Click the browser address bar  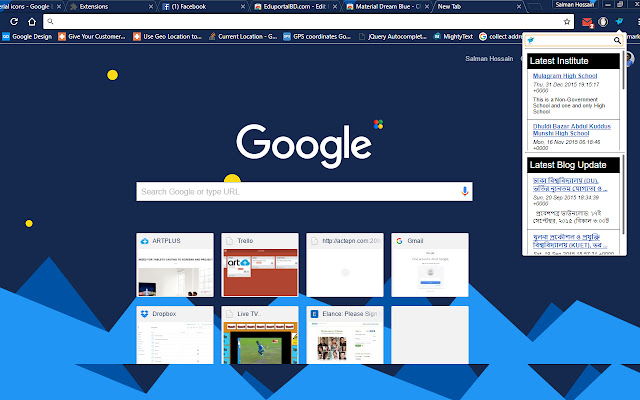click(308, 22)
